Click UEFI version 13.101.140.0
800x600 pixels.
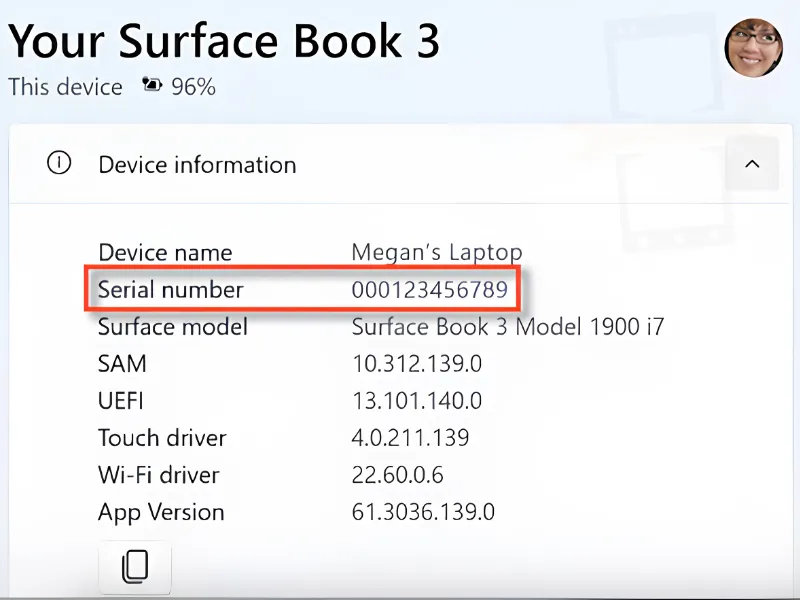[x=417, y=401]
